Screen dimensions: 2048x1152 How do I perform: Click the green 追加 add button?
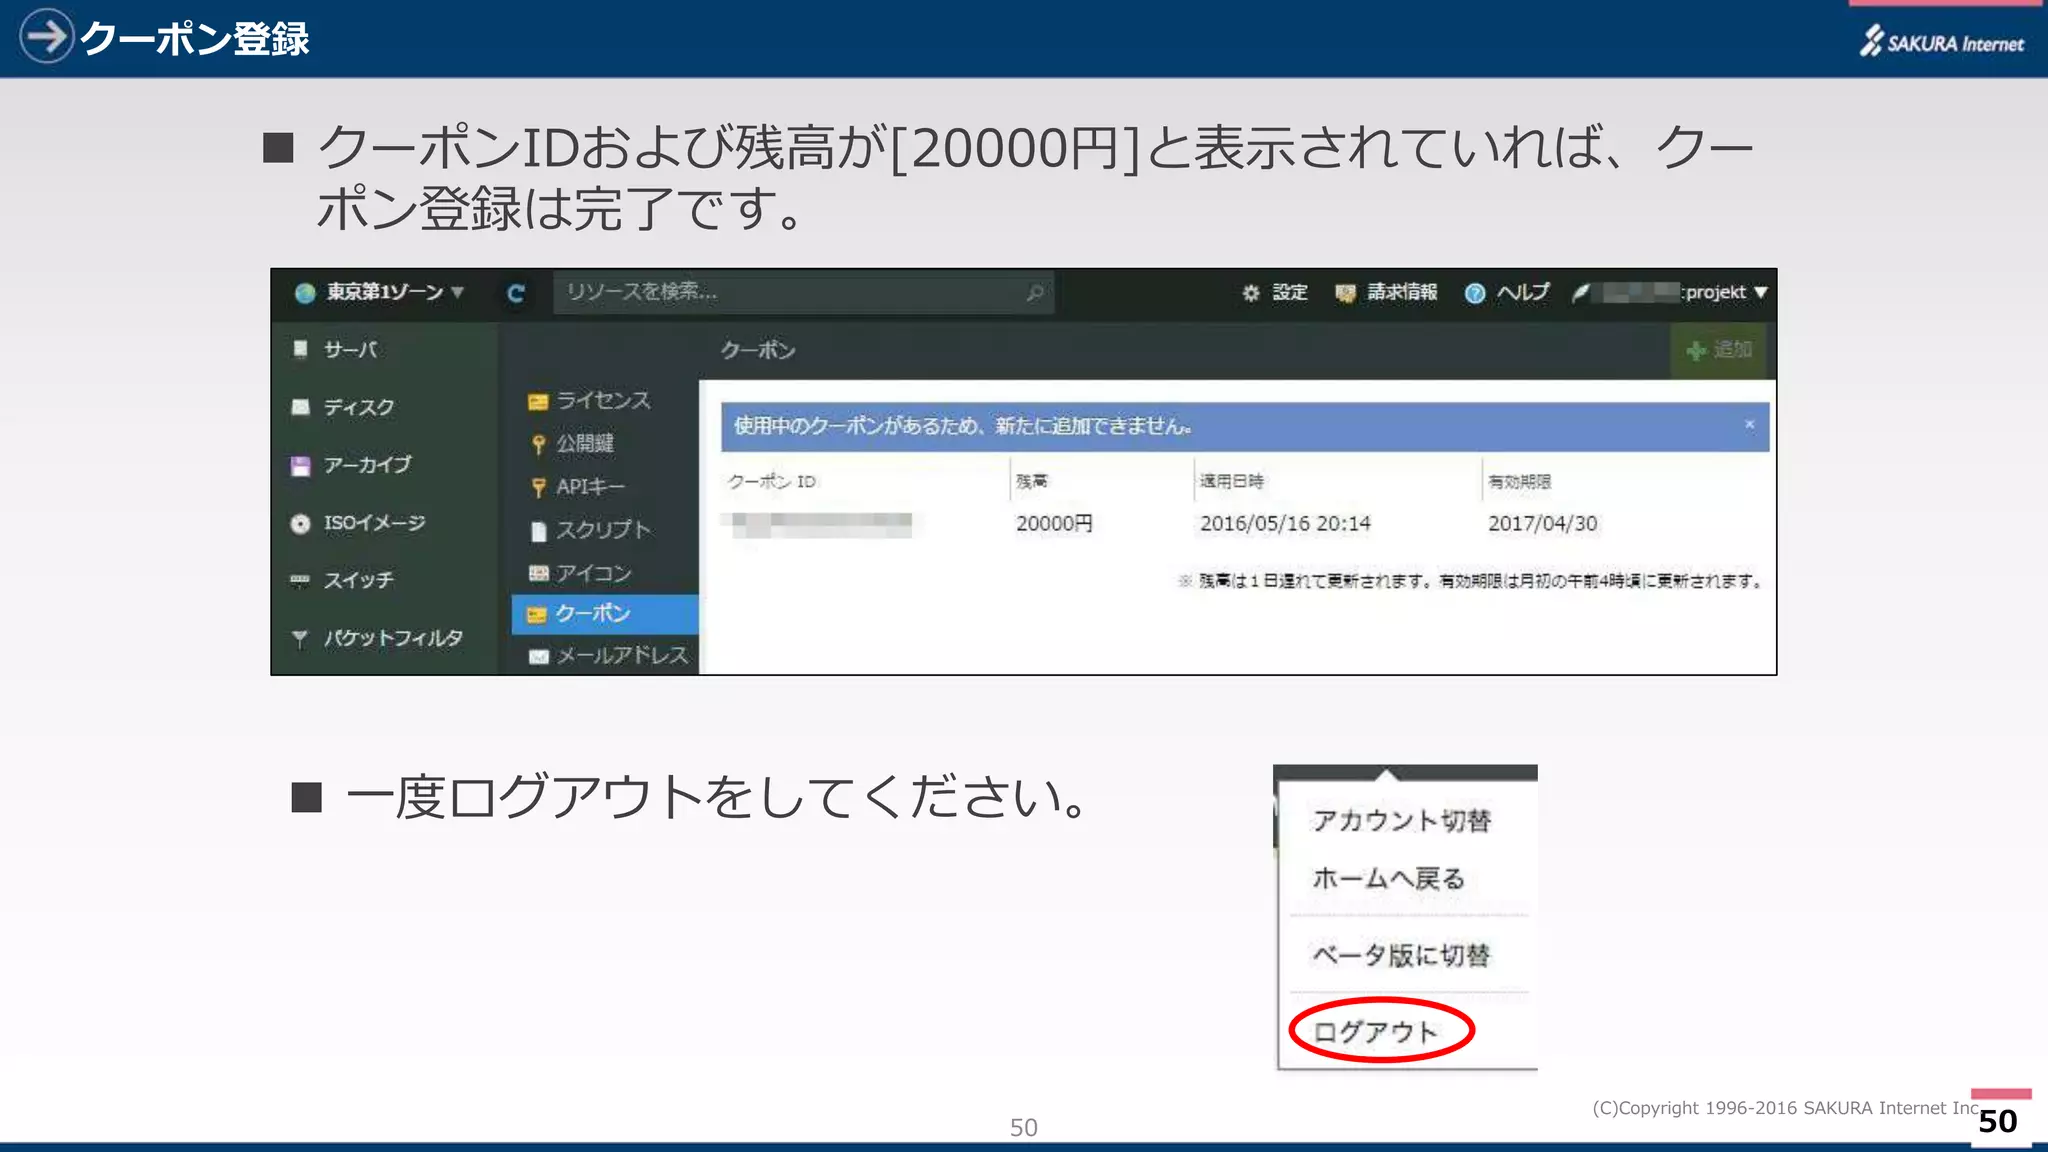[x=1719, y=350]
